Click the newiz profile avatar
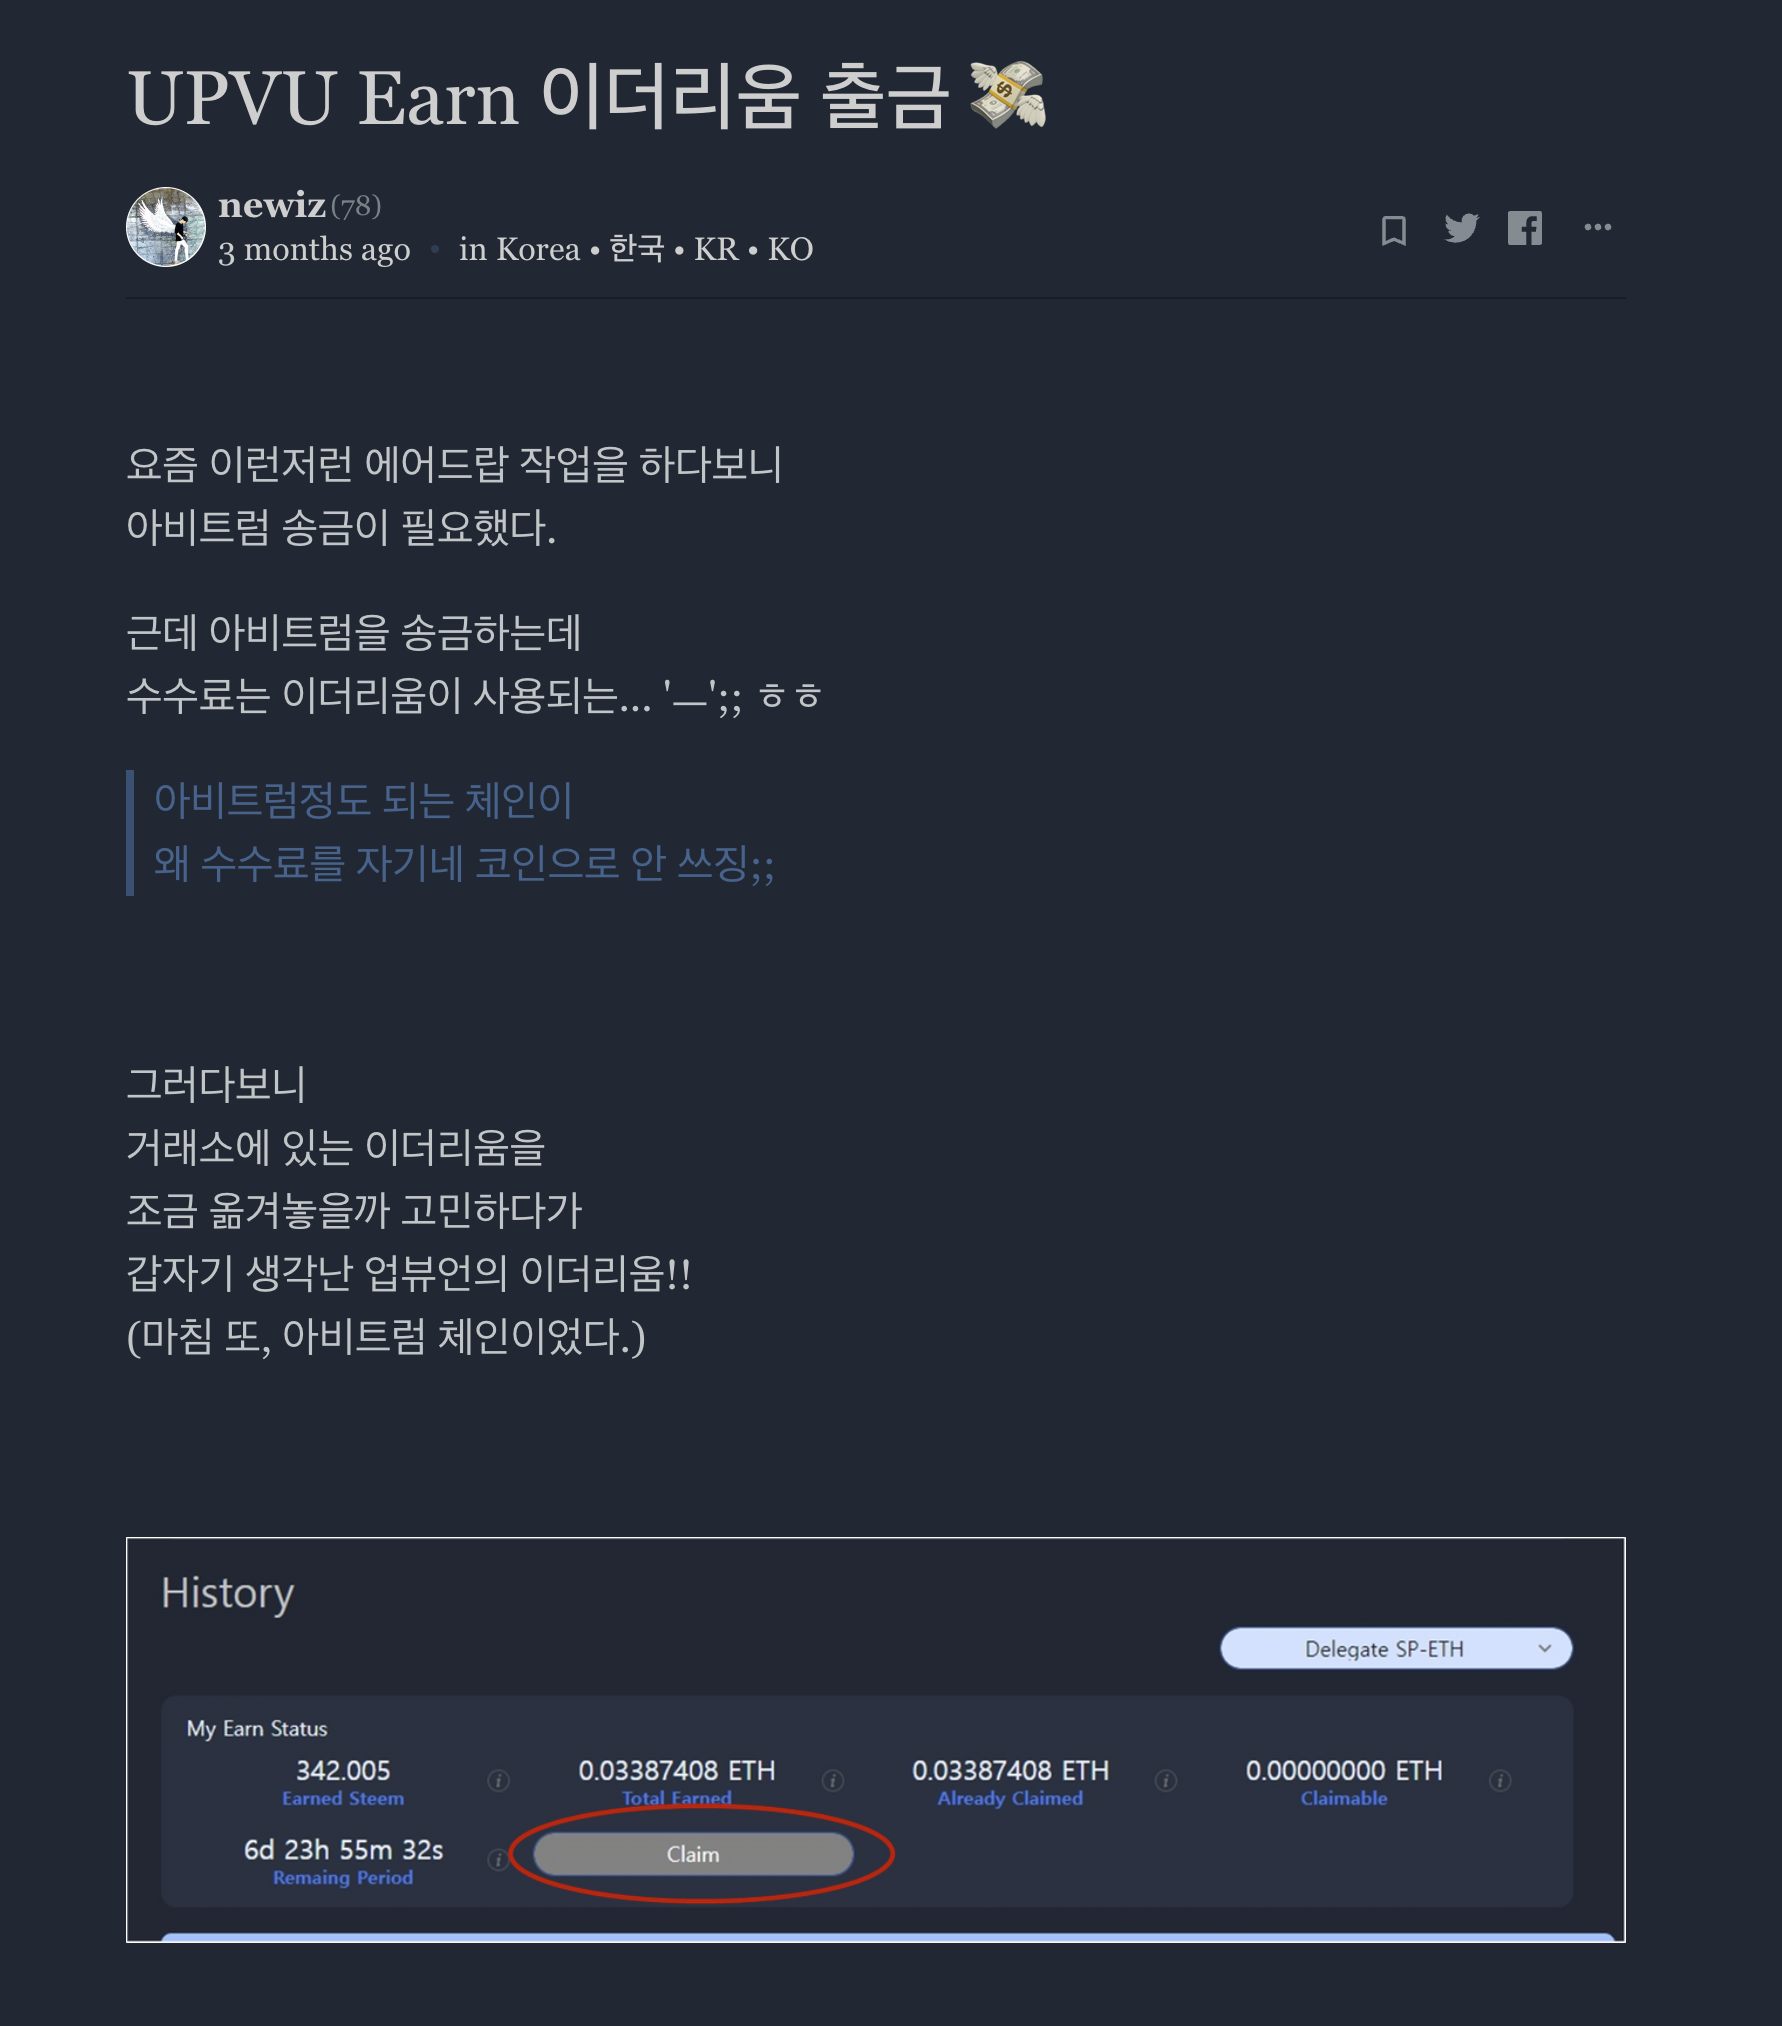The image size is (1782, 2026). (x=166, y=227)
